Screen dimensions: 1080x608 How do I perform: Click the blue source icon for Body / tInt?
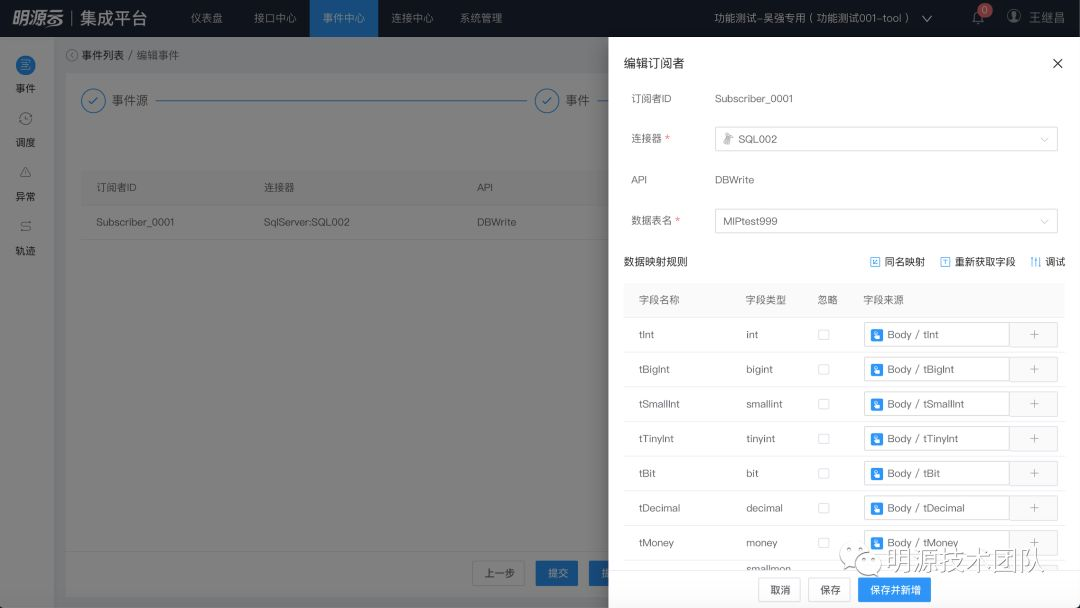[x=877, y=335]
